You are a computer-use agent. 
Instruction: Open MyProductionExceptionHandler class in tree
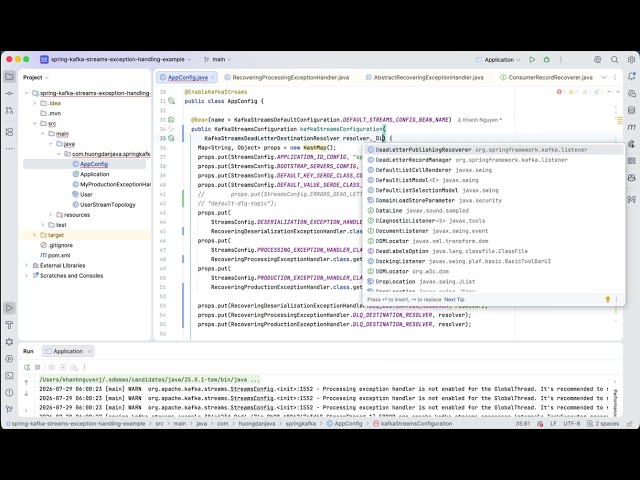tap(111, 184)
